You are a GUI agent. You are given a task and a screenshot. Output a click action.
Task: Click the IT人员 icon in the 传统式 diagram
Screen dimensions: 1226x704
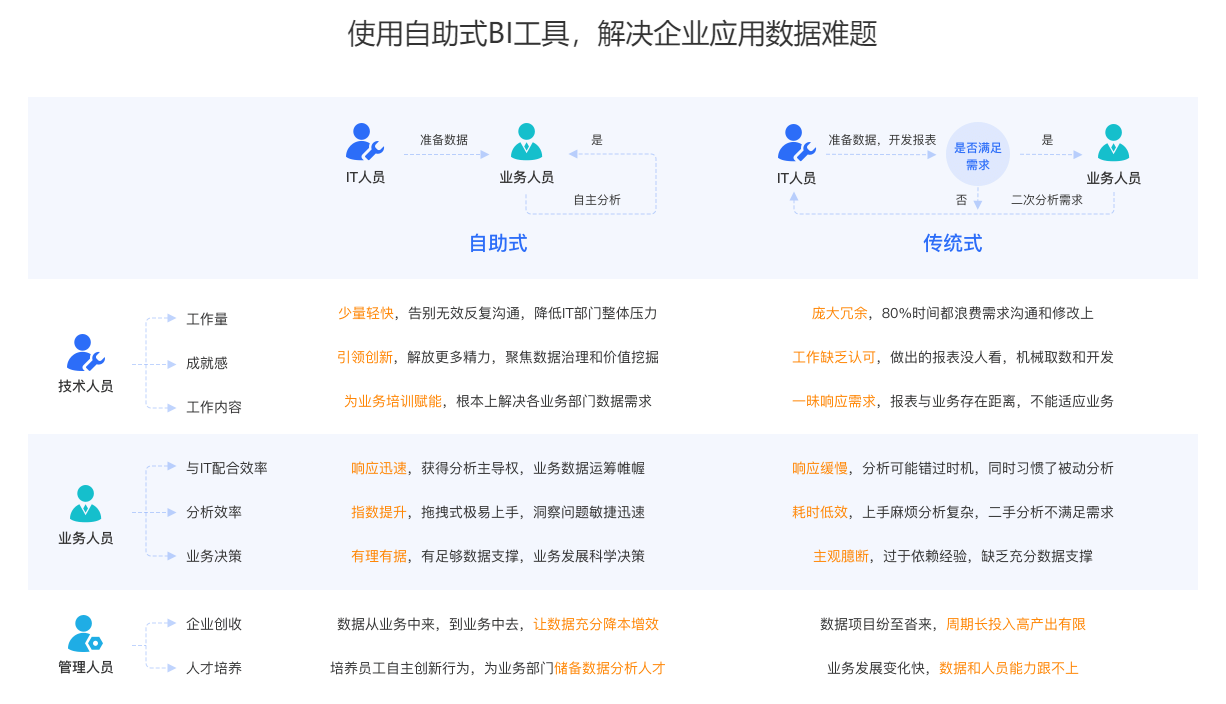click(x=796, y=142)
